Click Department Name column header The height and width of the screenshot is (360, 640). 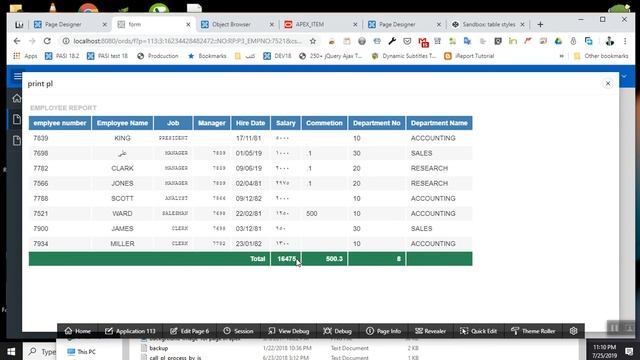[439, 123]
